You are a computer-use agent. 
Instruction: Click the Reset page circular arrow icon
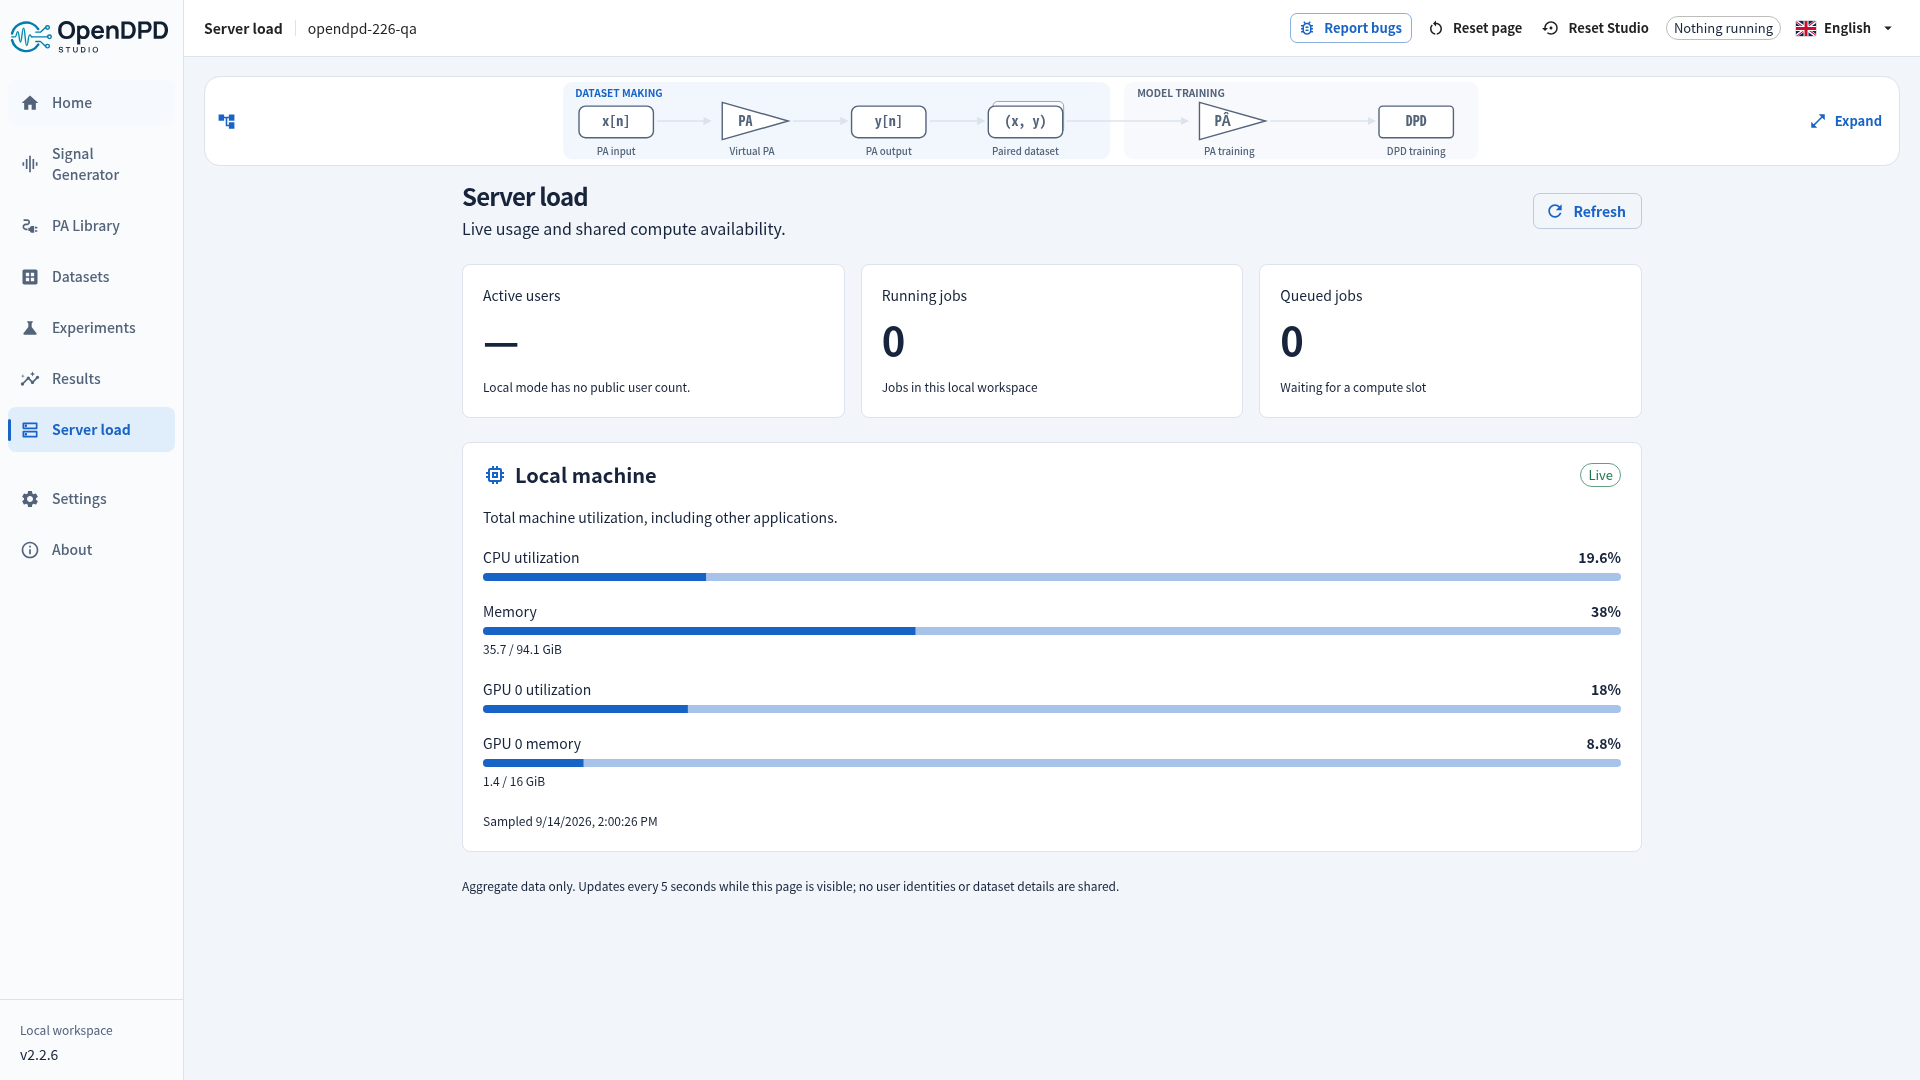(x=1436, y=28)
